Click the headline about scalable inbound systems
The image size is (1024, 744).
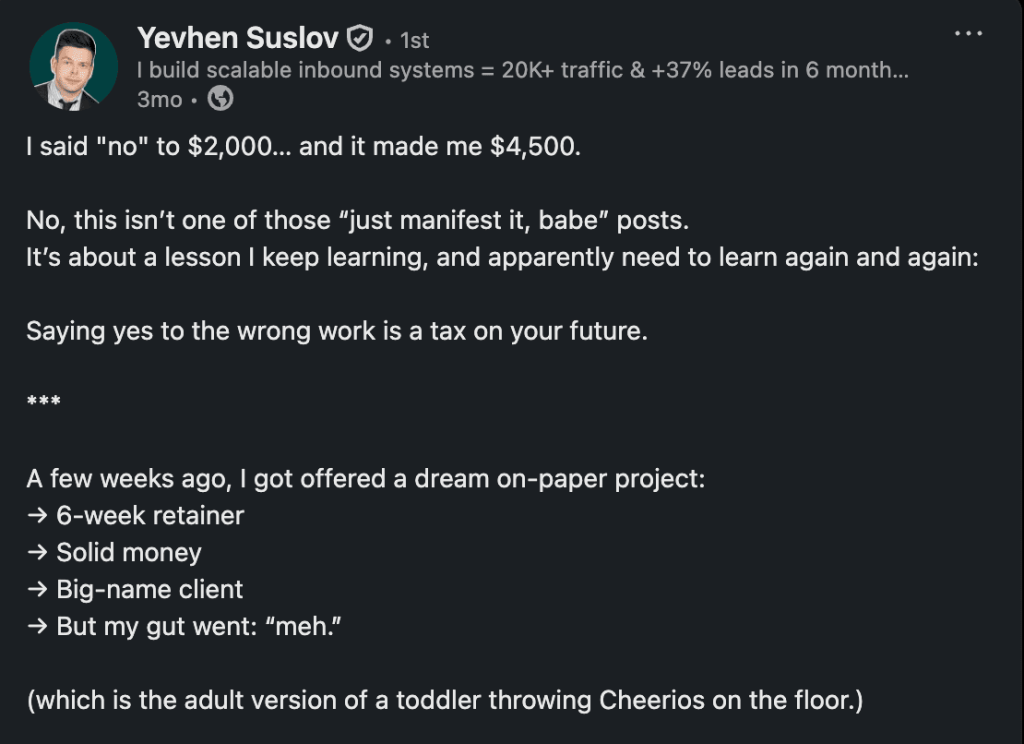pos(522,70)
